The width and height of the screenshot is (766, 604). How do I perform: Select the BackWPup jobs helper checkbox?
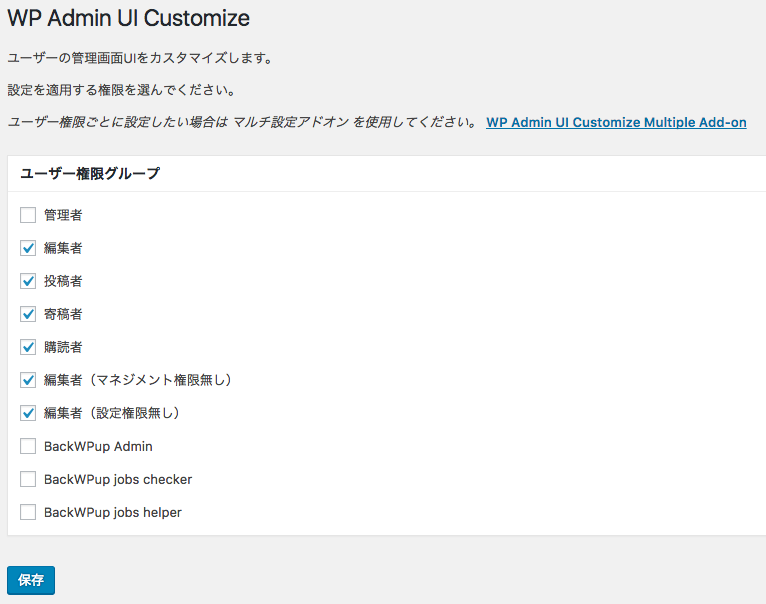click(x=28, y=512)
